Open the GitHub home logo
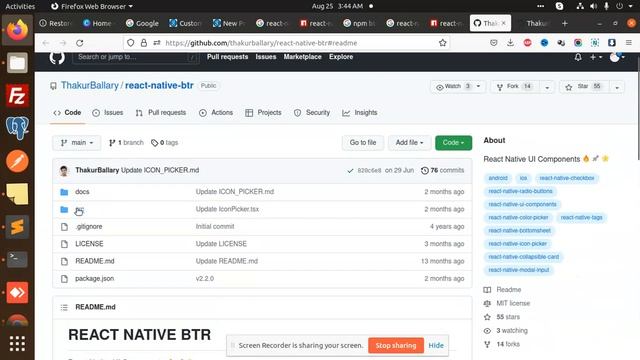This screenshot has height=360, width=640. (57, 57)
